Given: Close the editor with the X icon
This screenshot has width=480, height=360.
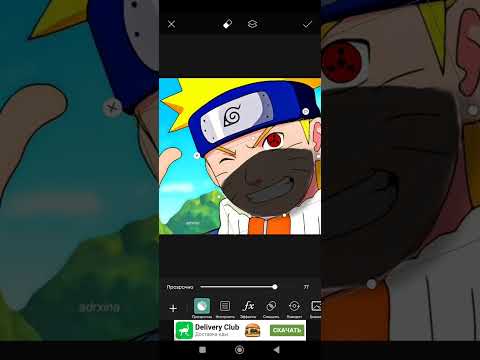Looking at the screenshot, I should pos(171,24).
